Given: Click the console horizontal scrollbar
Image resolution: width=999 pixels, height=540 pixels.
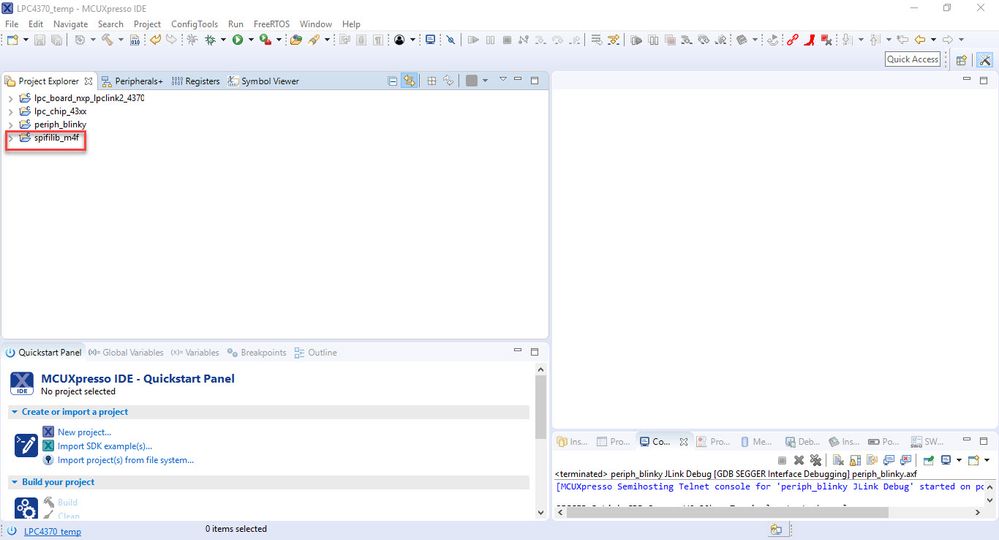Looking at the screenshot, I should [x=727, y=512].
